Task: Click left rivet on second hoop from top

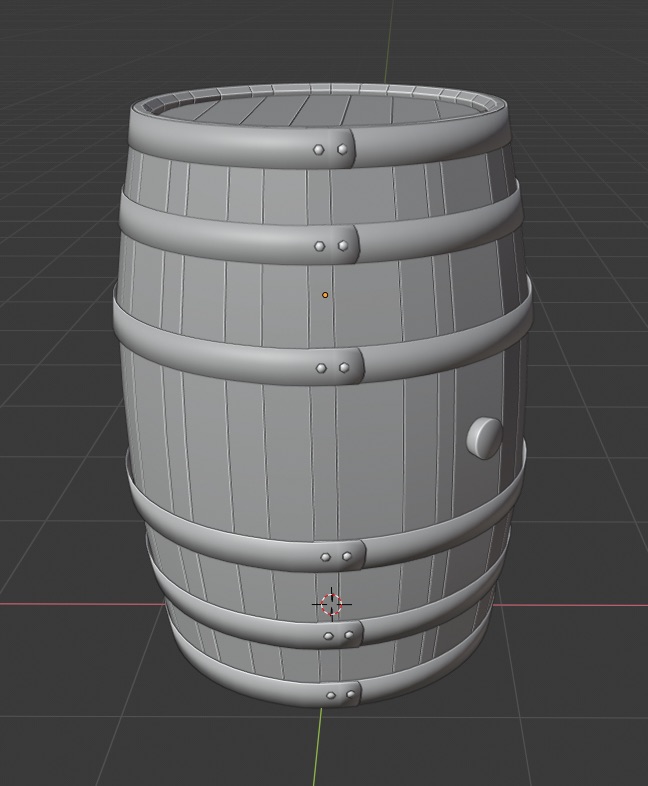Action: pyautogui.click(x=320, y=246)
